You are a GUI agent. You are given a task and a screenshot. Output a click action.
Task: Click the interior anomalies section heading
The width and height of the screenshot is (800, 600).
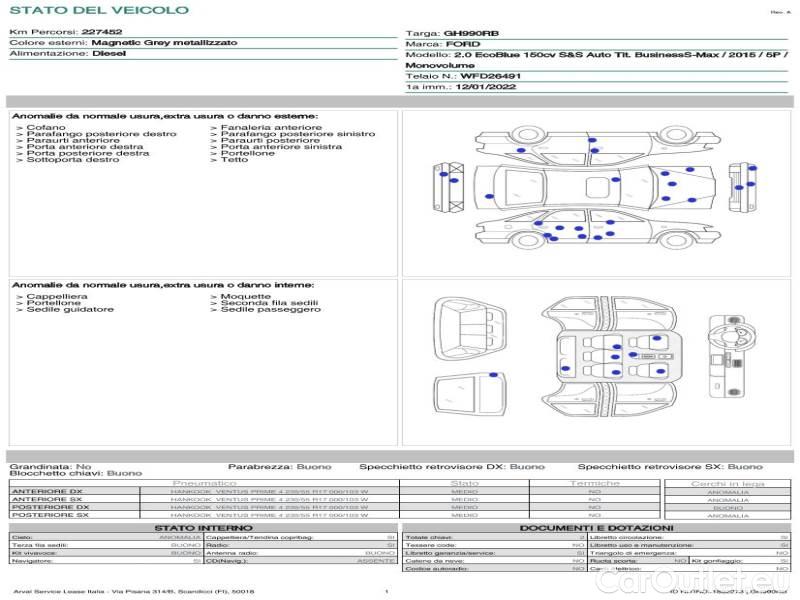tap(163, 285)
